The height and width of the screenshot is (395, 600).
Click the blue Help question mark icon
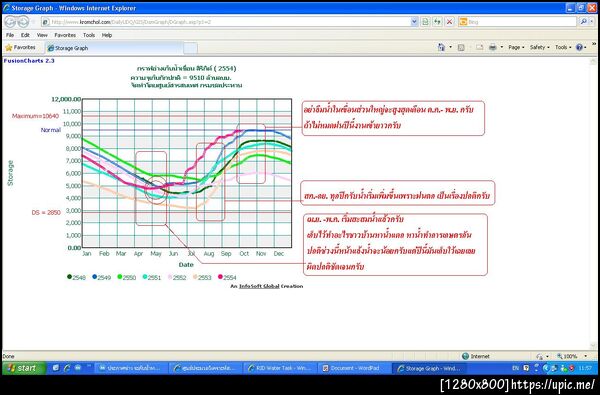(x=579, y=47)
